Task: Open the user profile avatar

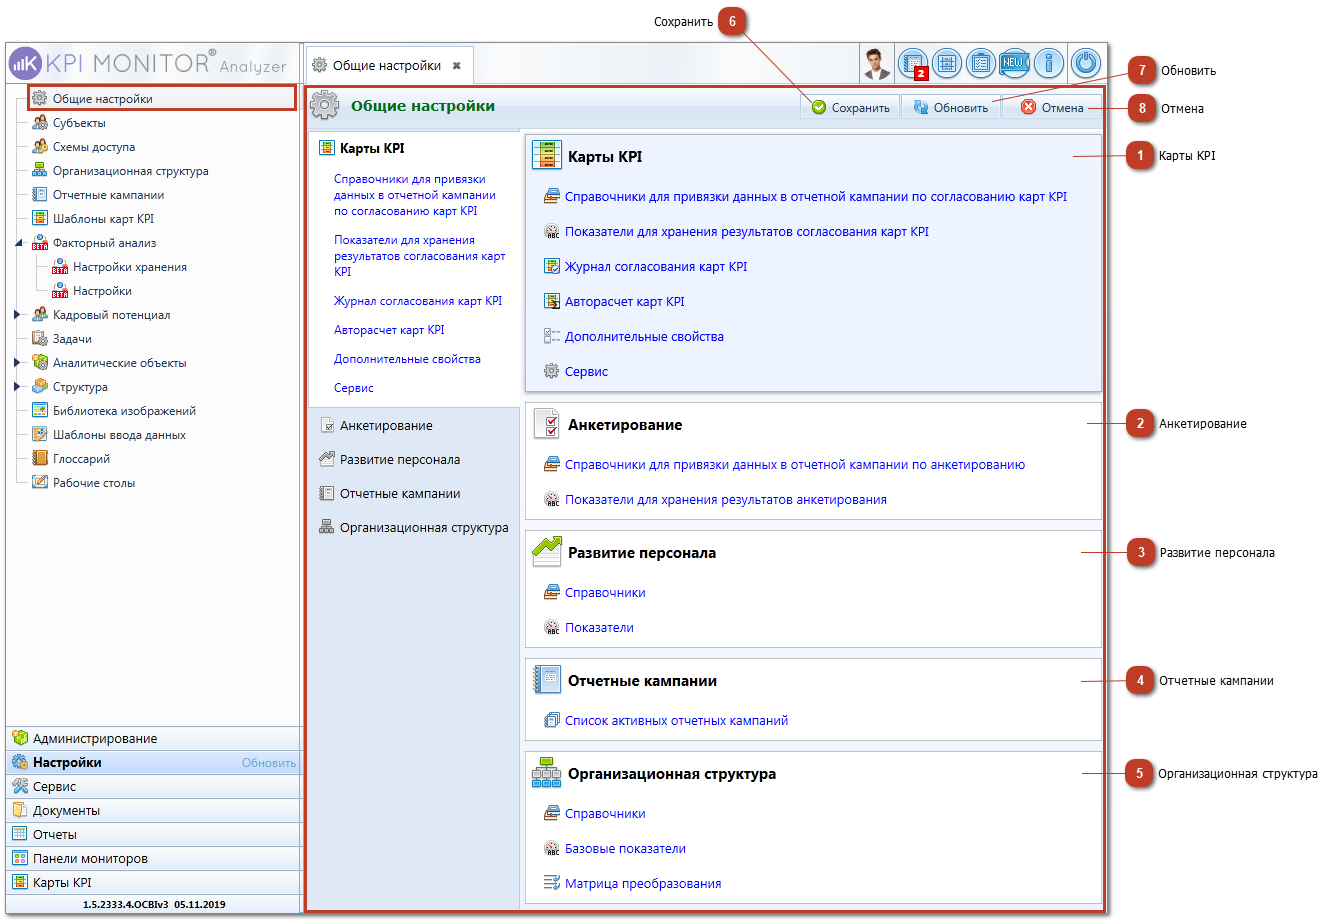Action: (877, 64)
